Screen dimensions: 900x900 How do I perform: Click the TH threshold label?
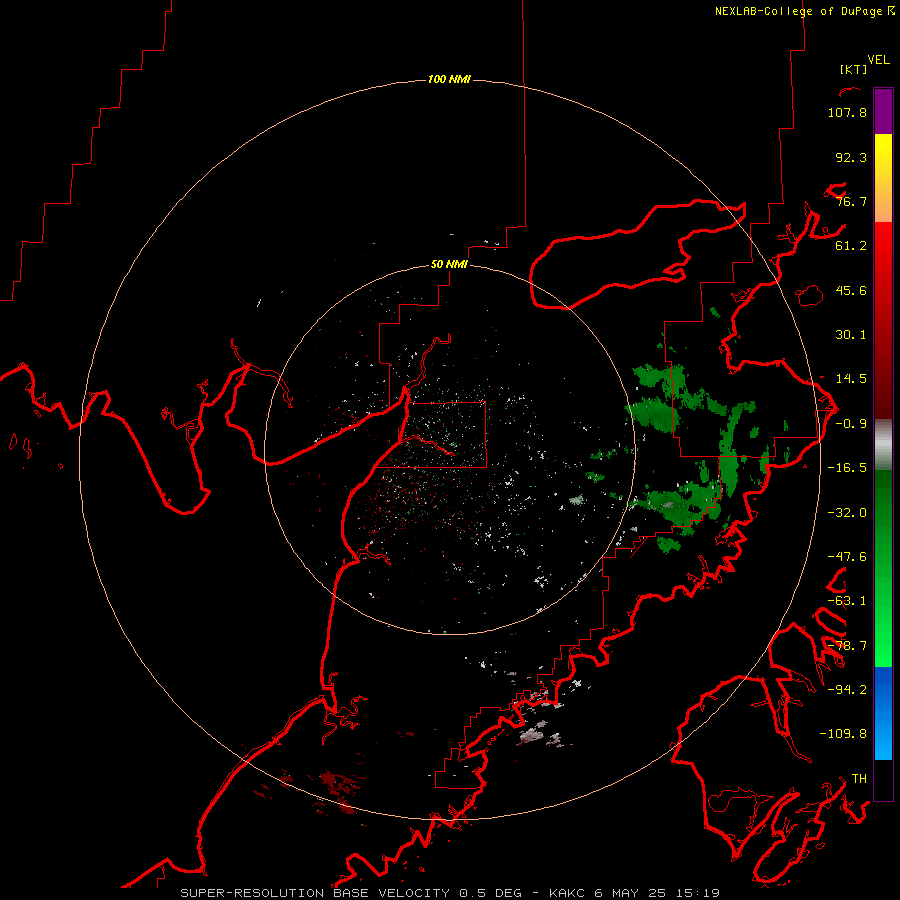[859, 779]
